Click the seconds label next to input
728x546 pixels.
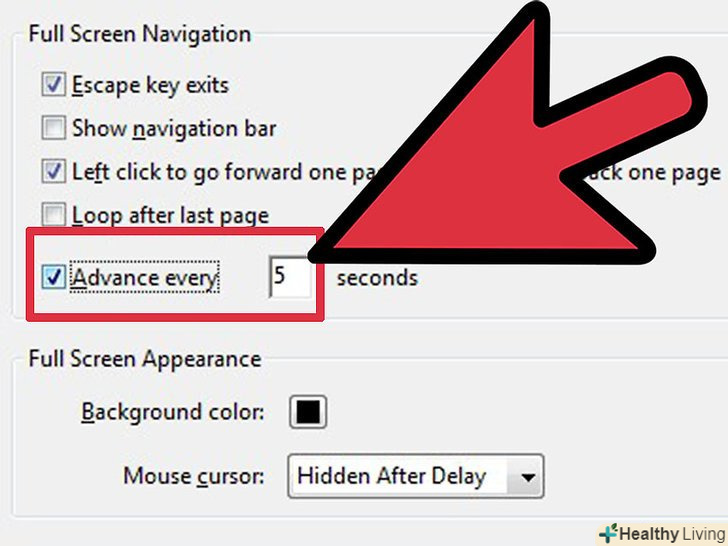[x=377, y=278]
